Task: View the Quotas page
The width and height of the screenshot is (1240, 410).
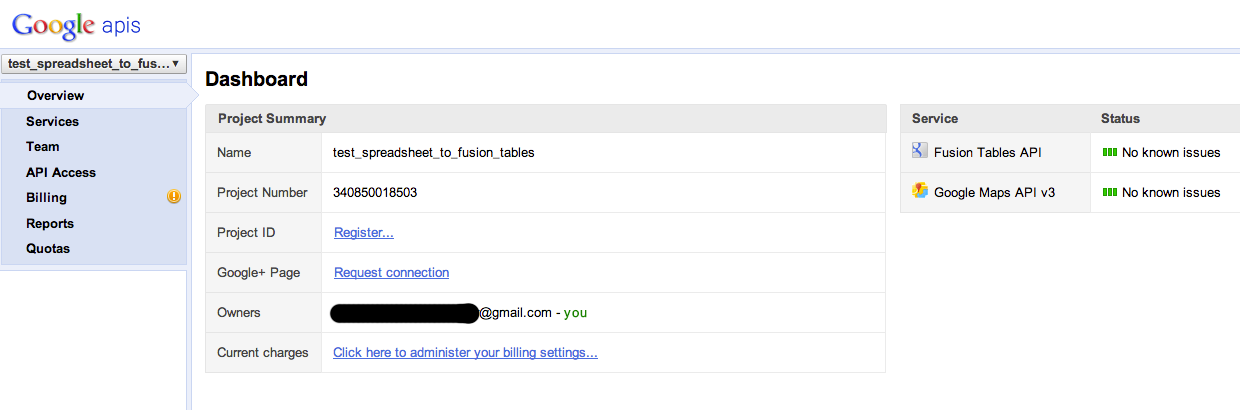Action: coord(48,248)
